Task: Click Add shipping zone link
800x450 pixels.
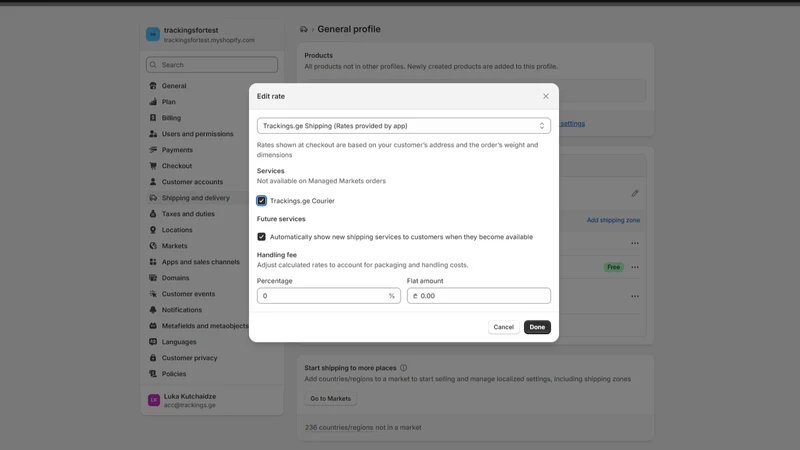Action: point(613,220)
